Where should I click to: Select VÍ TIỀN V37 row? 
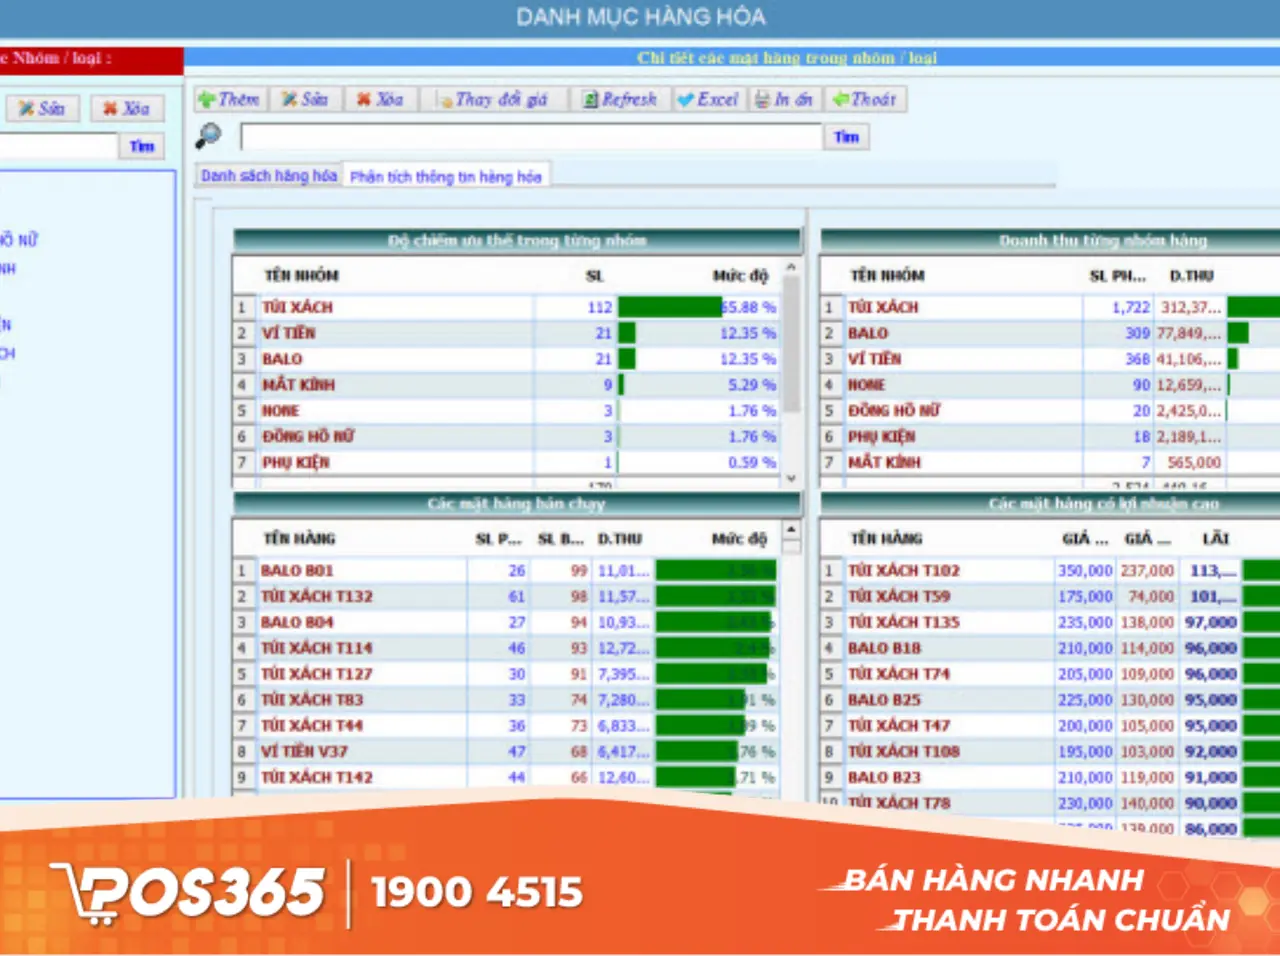click(506, 751)
